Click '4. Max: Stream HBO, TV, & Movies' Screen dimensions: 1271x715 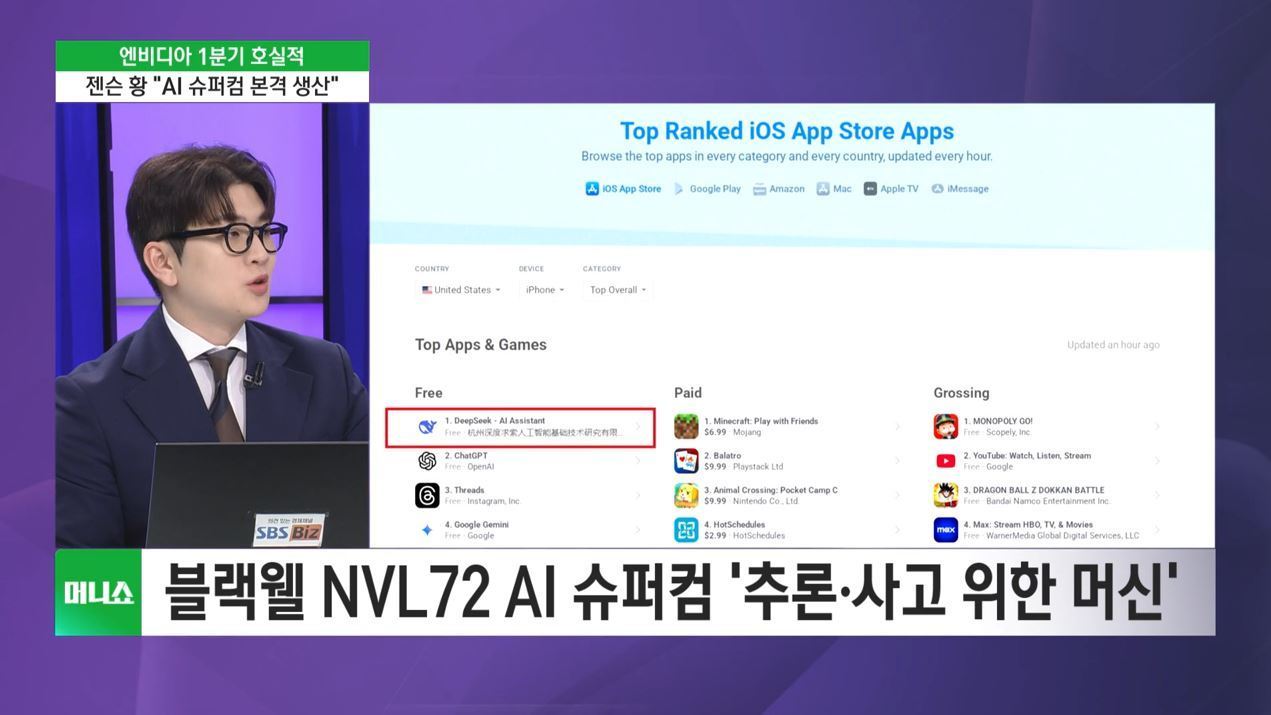(x=1028, y=524)
